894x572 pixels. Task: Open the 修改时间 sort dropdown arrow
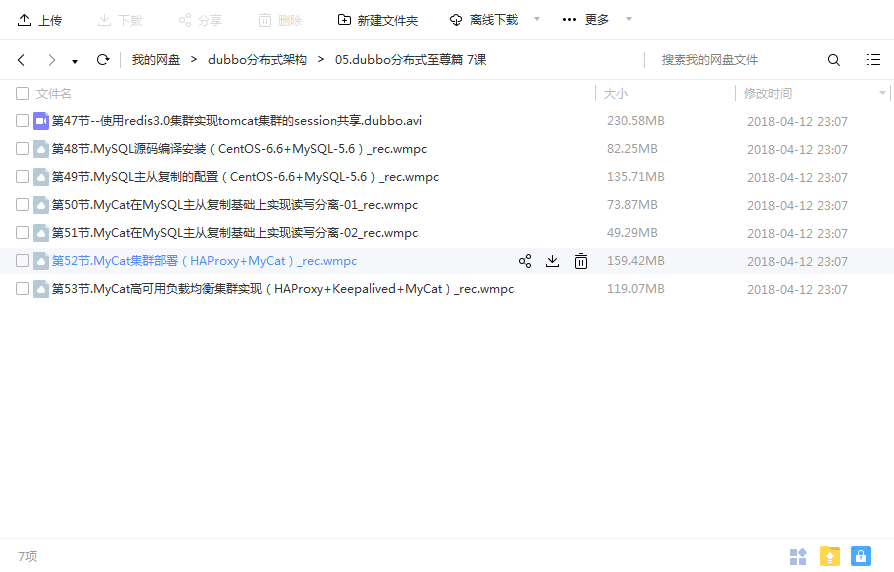pyautogui.click(x=882, y=93)
